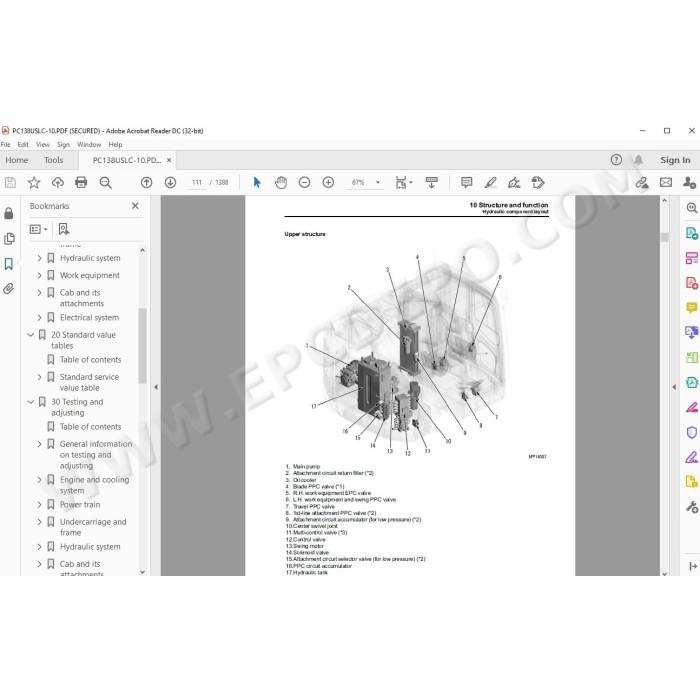Open the security lock panel
This screenshot has height=700, width=700.
(x=8, y=213)
